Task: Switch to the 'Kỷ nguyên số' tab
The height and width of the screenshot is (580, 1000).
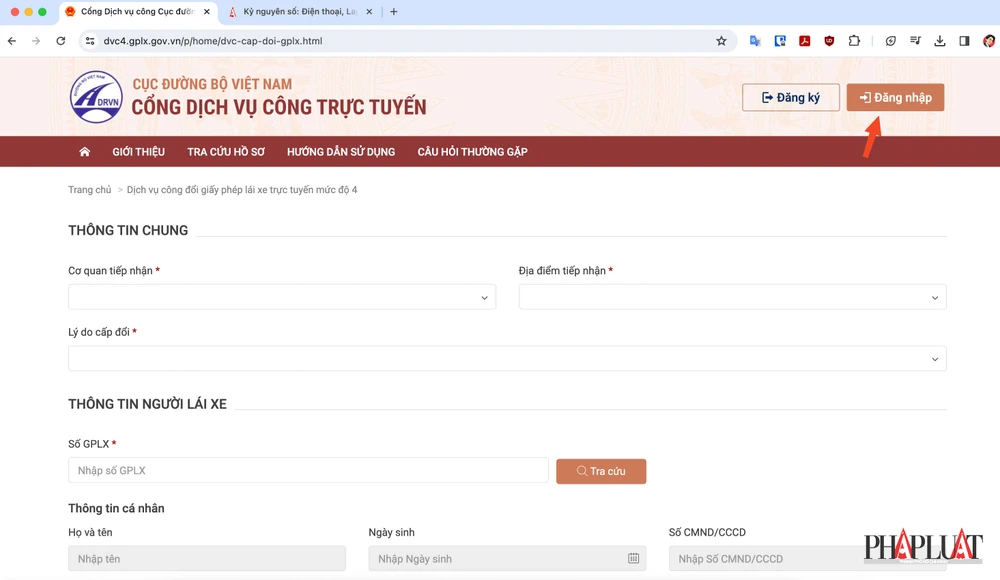Action: [295, 12]
